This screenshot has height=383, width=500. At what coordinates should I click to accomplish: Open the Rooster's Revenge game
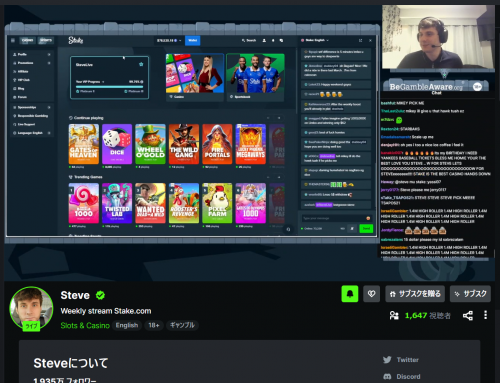184,203
